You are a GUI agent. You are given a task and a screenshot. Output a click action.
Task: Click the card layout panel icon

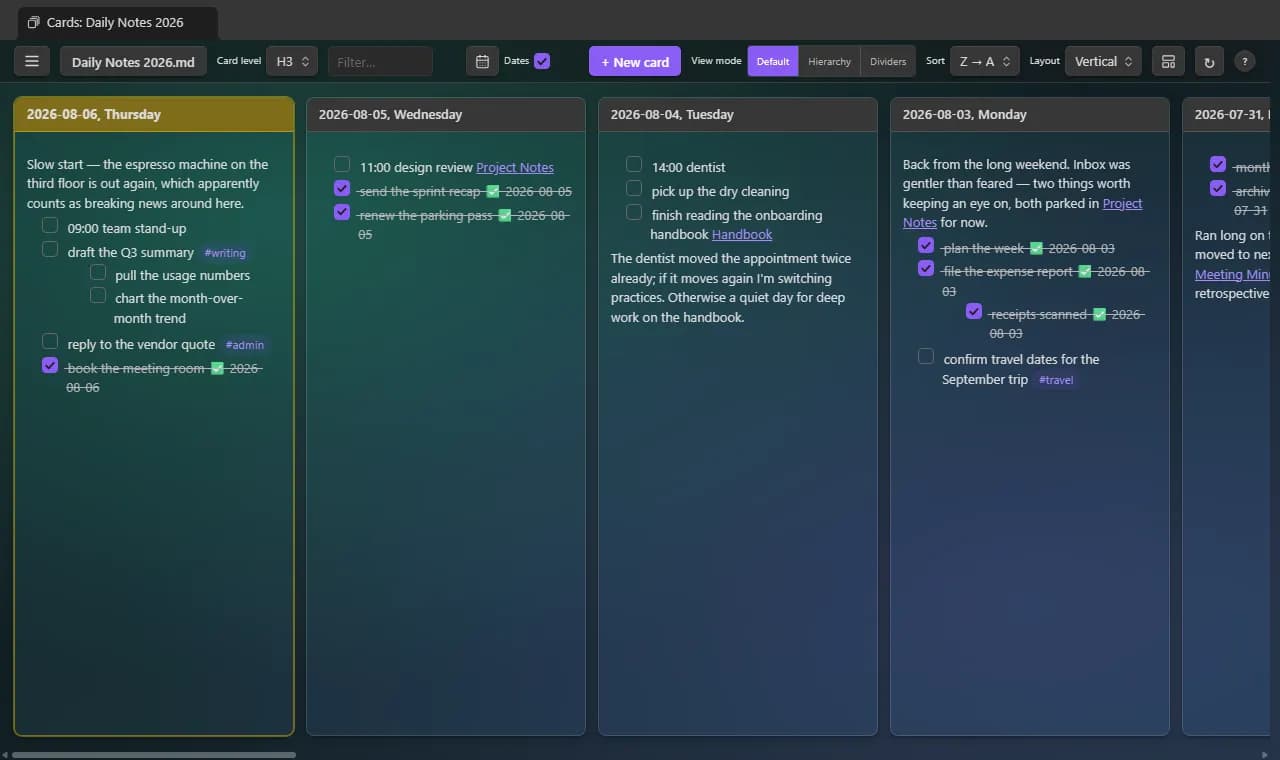(x=1168, y=61)
